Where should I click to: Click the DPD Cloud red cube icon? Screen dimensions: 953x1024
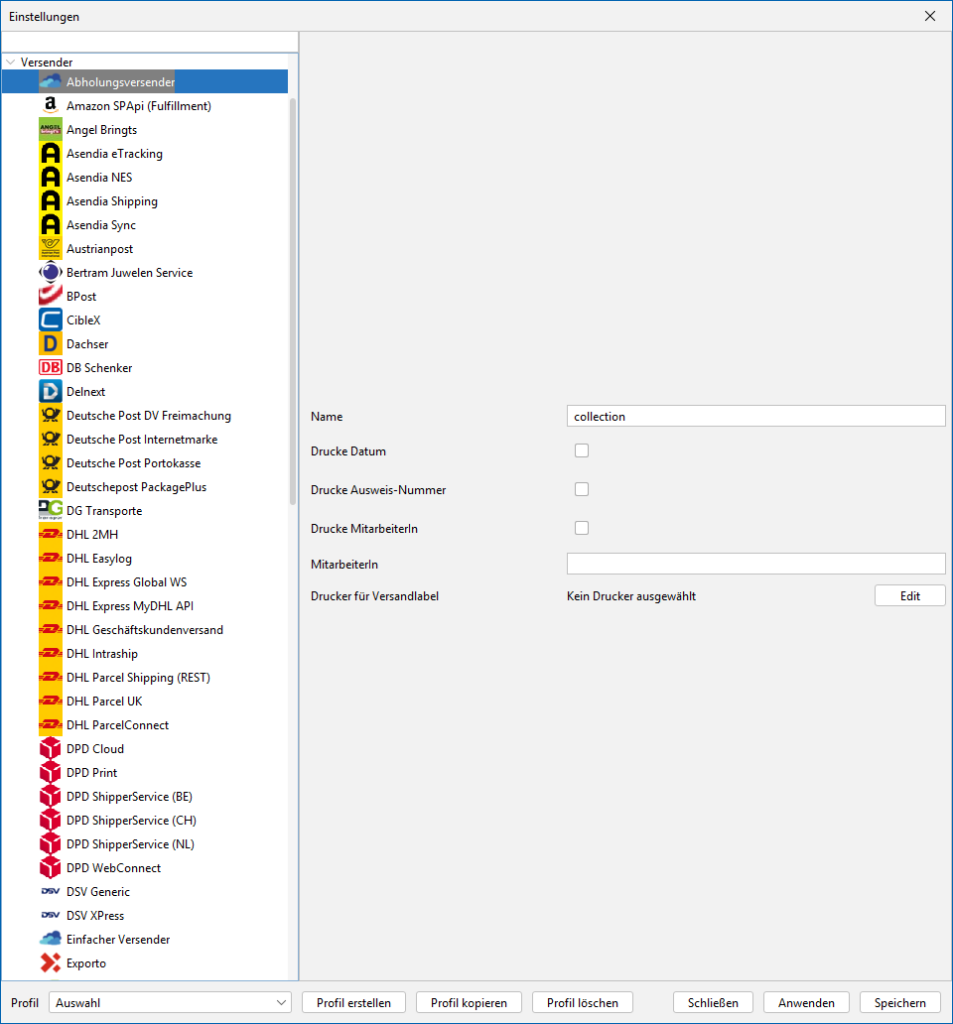(x=50, y=749)
